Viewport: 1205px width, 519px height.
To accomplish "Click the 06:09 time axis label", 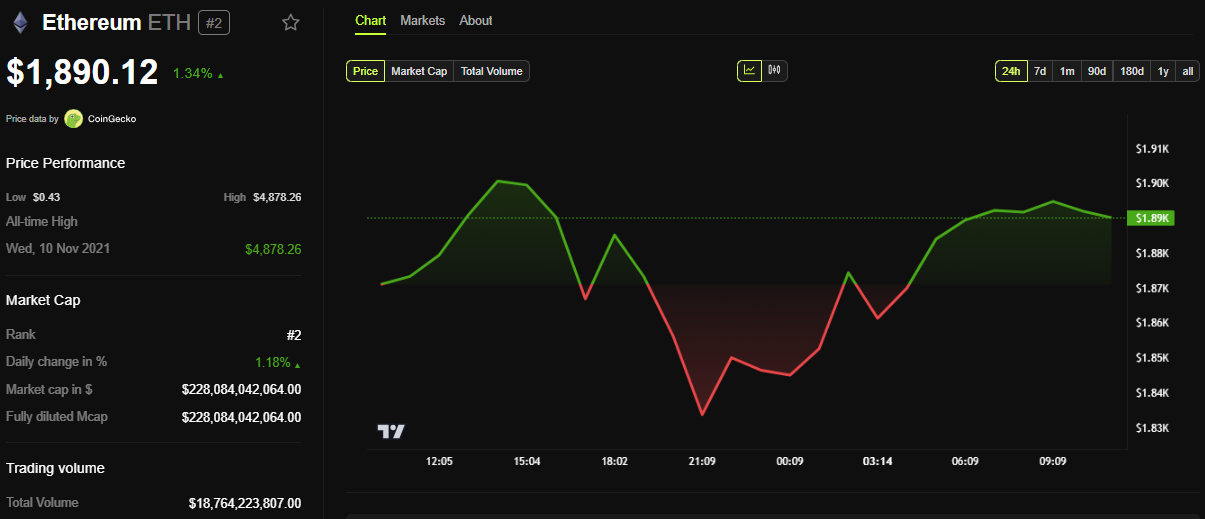I will tap(965, 461).
